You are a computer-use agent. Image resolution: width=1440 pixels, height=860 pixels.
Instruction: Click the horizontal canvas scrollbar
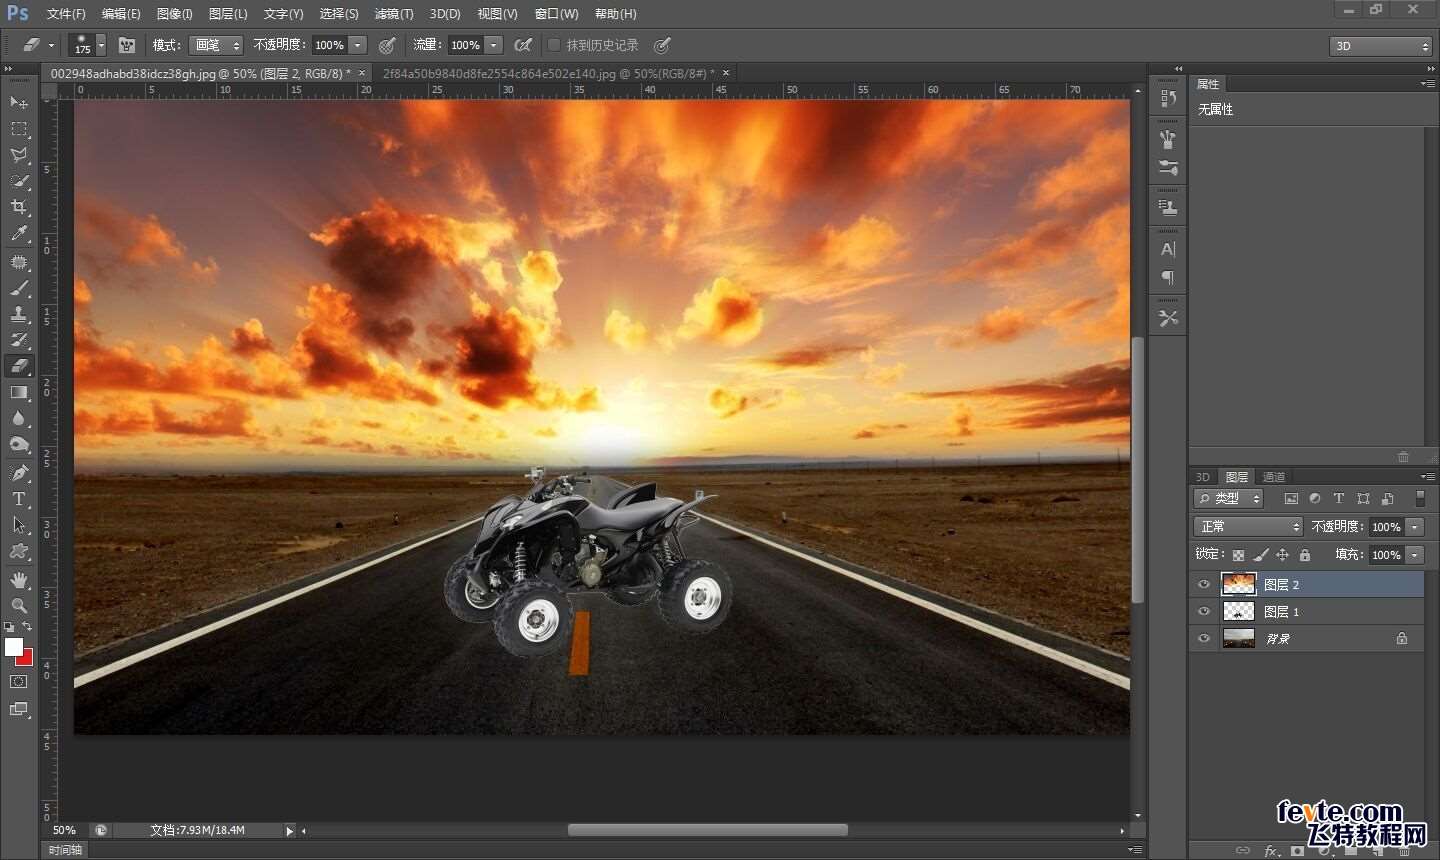[708, 830]
